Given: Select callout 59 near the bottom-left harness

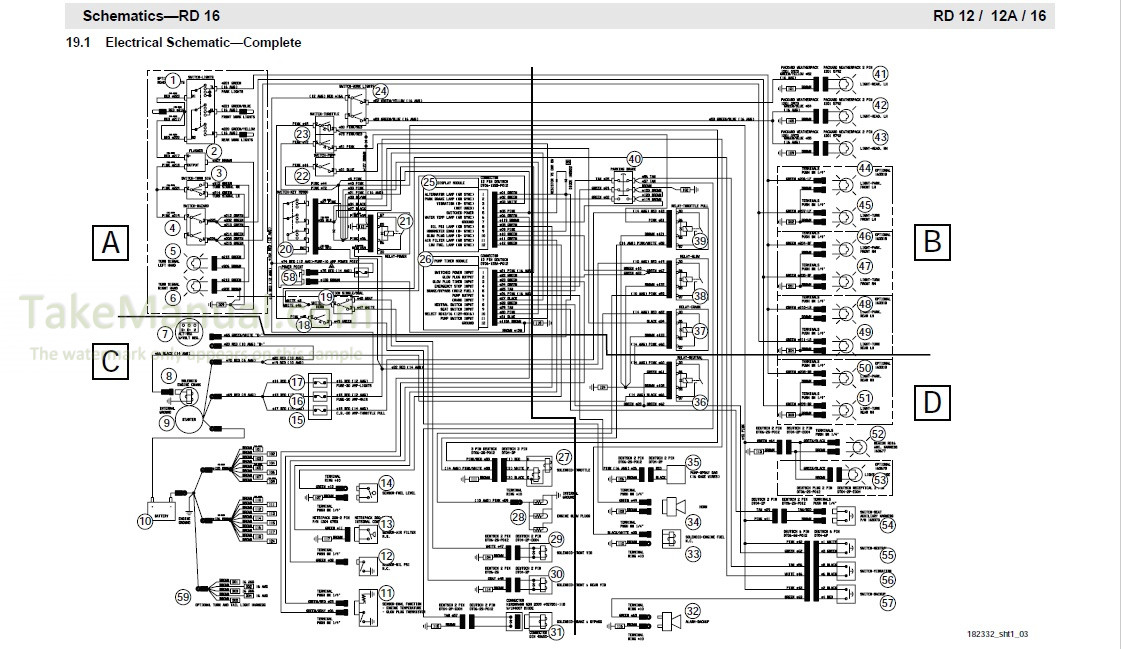Looking at the screenshot, I should point(183,597).
